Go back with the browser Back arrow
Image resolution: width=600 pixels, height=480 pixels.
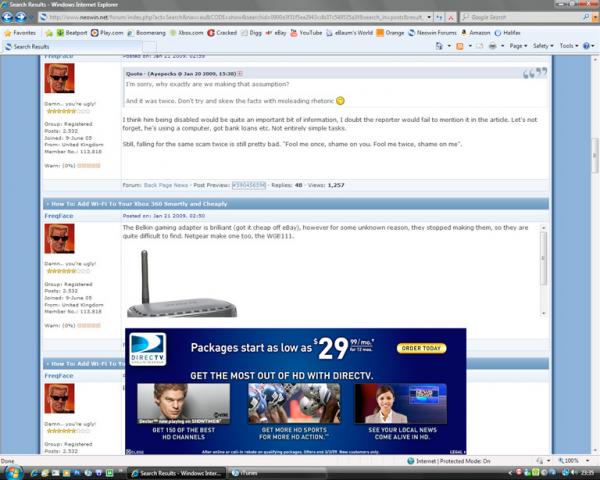coord(8,17)
